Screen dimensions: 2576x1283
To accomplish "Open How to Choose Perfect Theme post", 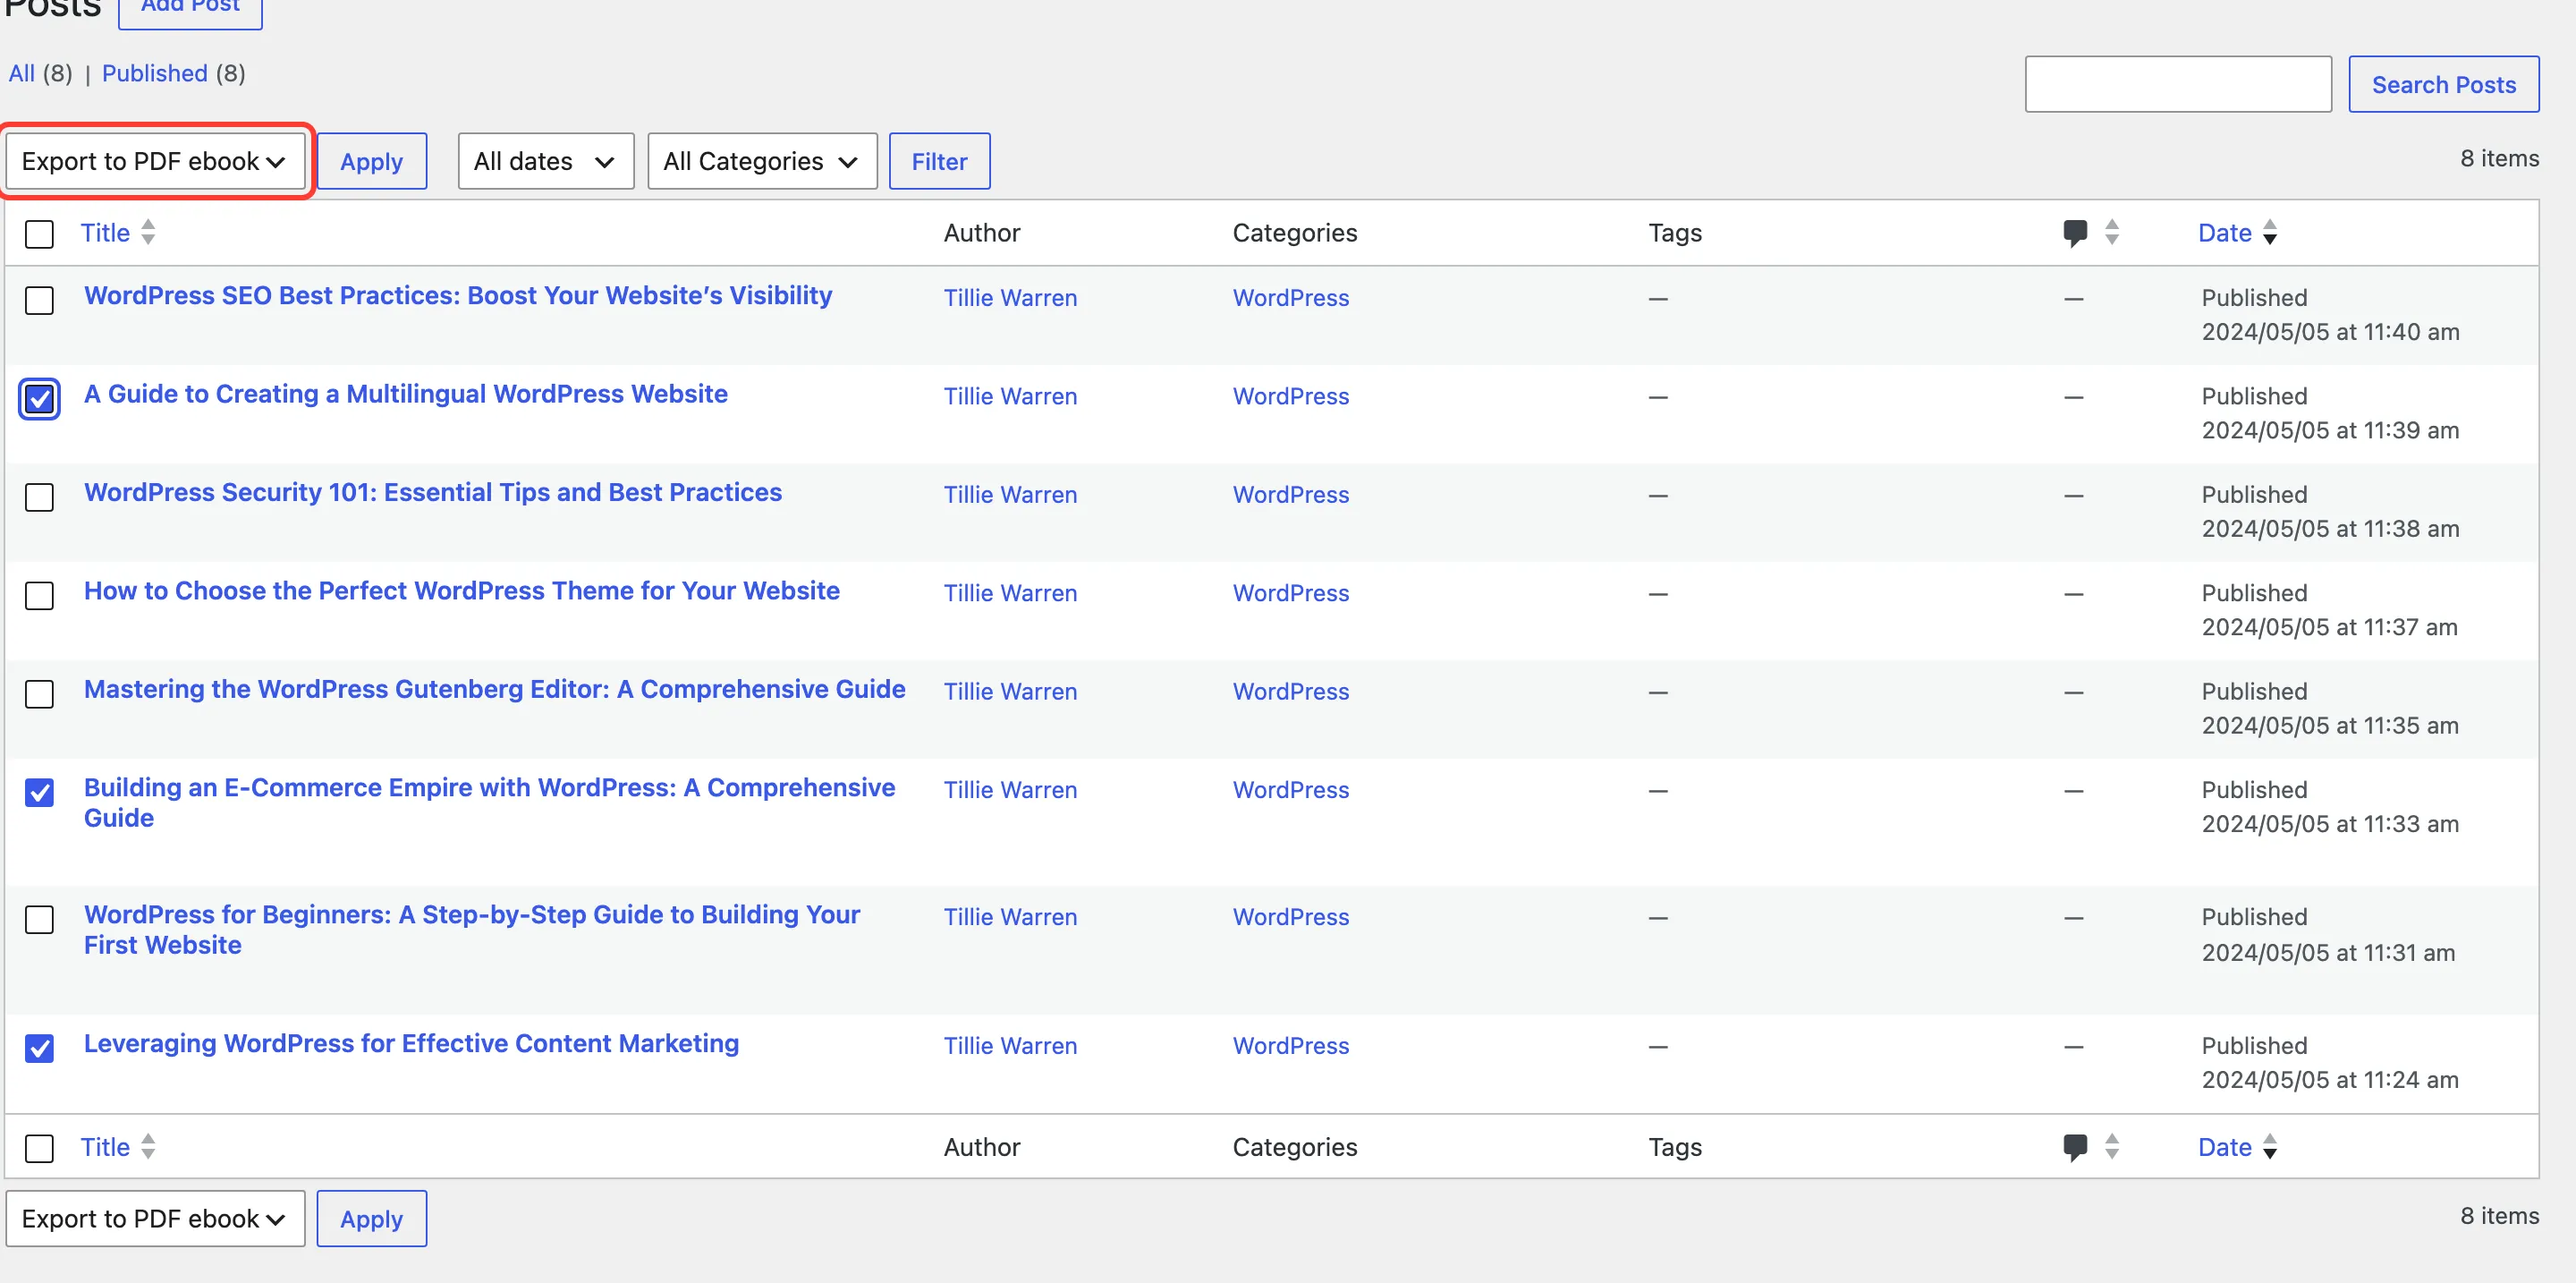I will coord(462,591).
